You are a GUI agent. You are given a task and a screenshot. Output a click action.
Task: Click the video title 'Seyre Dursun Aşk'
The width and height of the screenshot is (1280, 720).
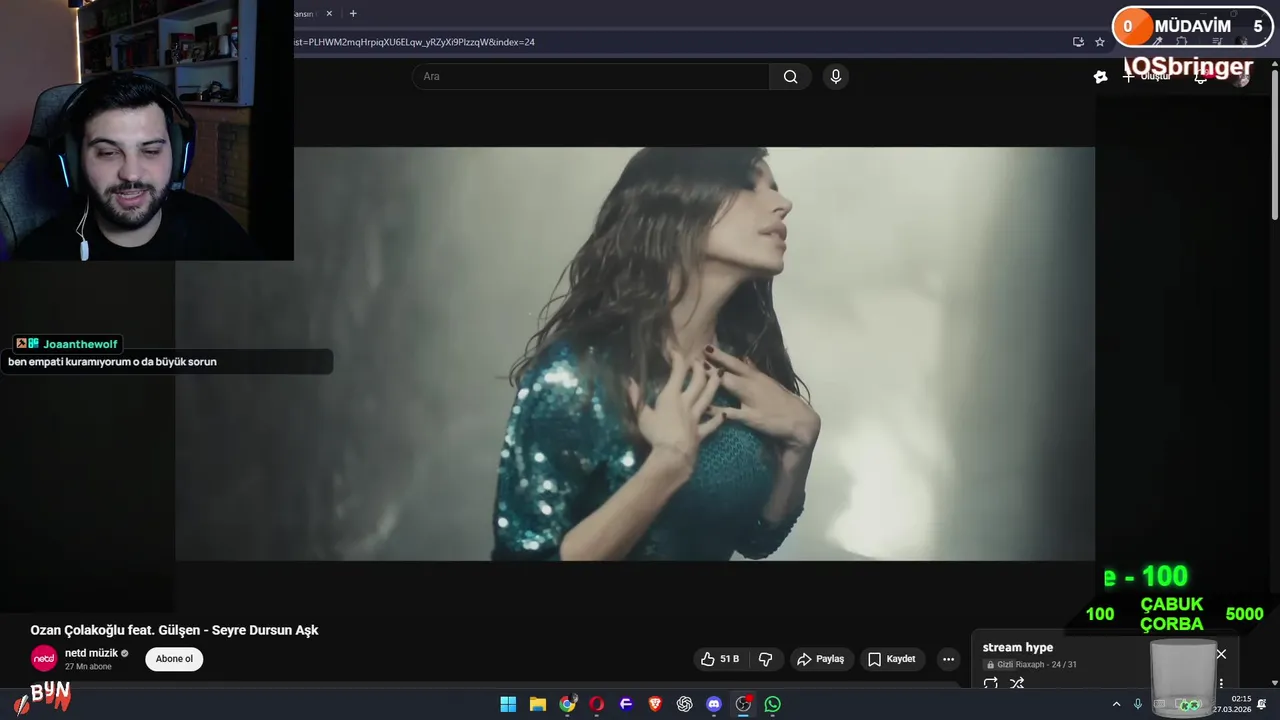(265, 630)
